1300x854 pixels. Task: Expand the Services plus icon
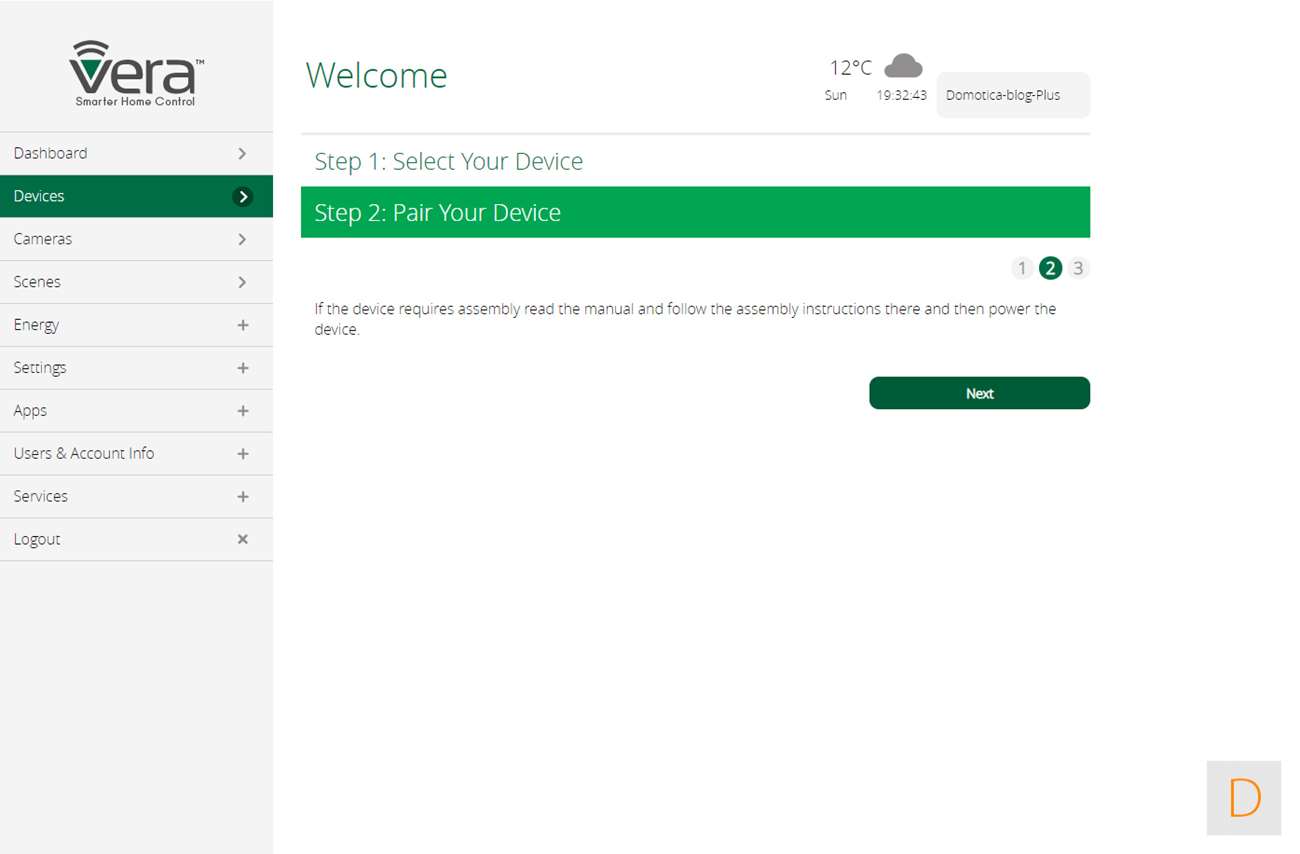242,497
